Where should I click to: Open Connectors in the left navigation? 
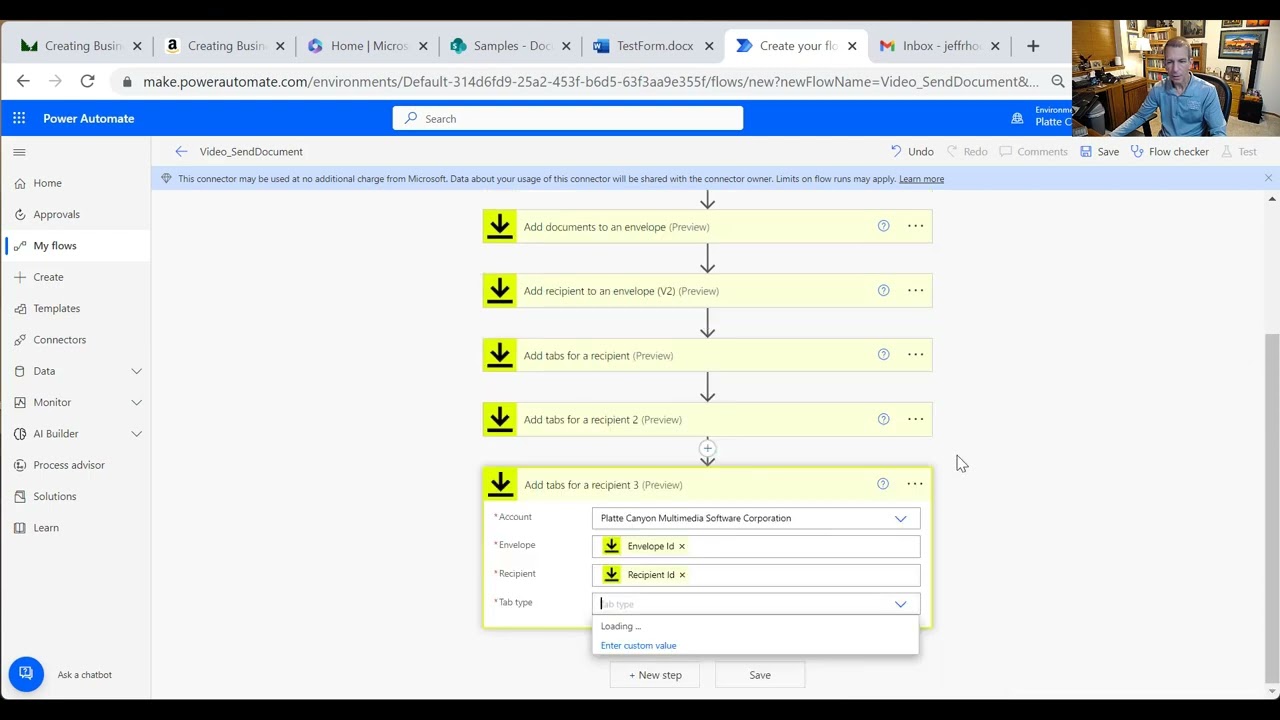pos(76,339)
